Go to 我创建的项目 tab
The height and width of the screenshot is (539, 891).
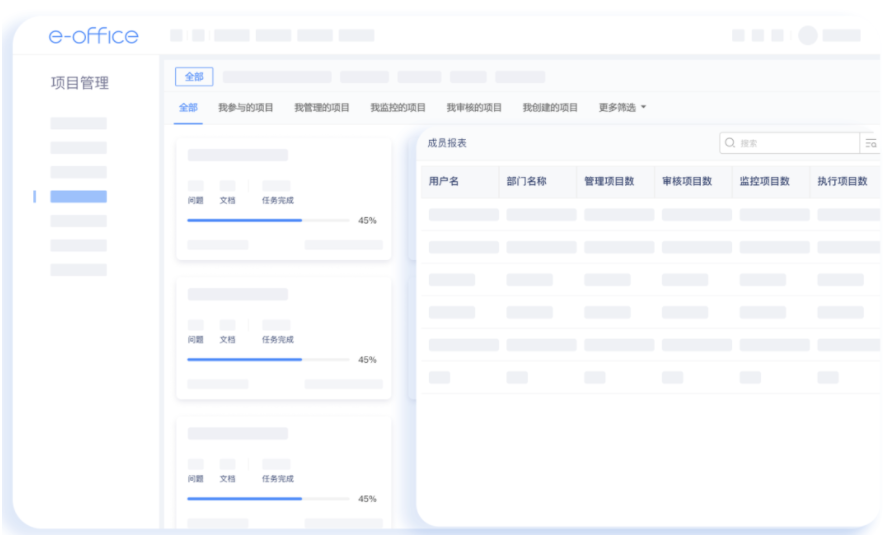coord(550,107)
